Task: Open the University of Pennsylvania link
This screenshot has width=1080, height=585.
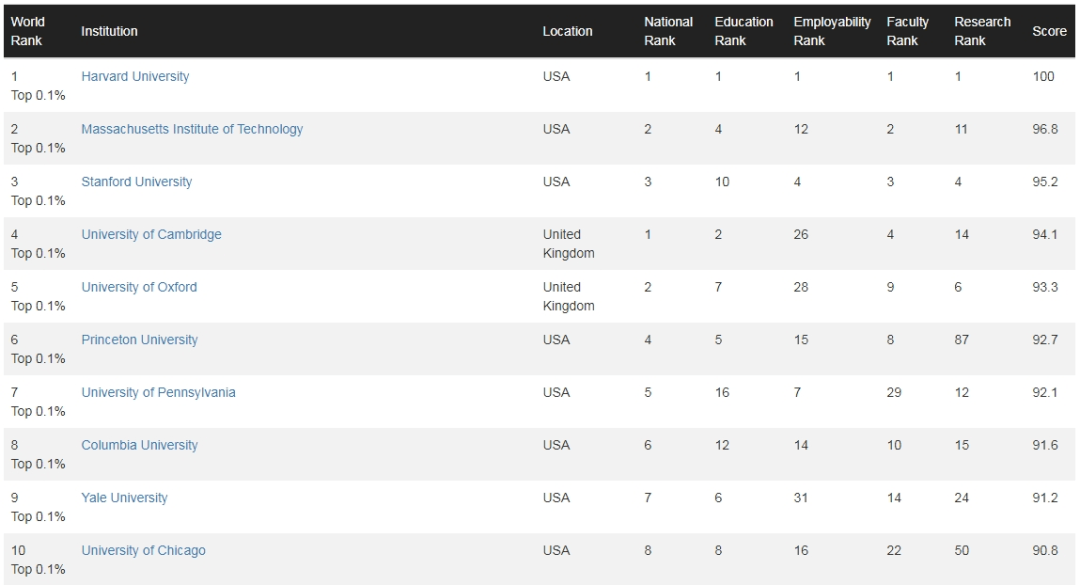Action: (158, 393)
